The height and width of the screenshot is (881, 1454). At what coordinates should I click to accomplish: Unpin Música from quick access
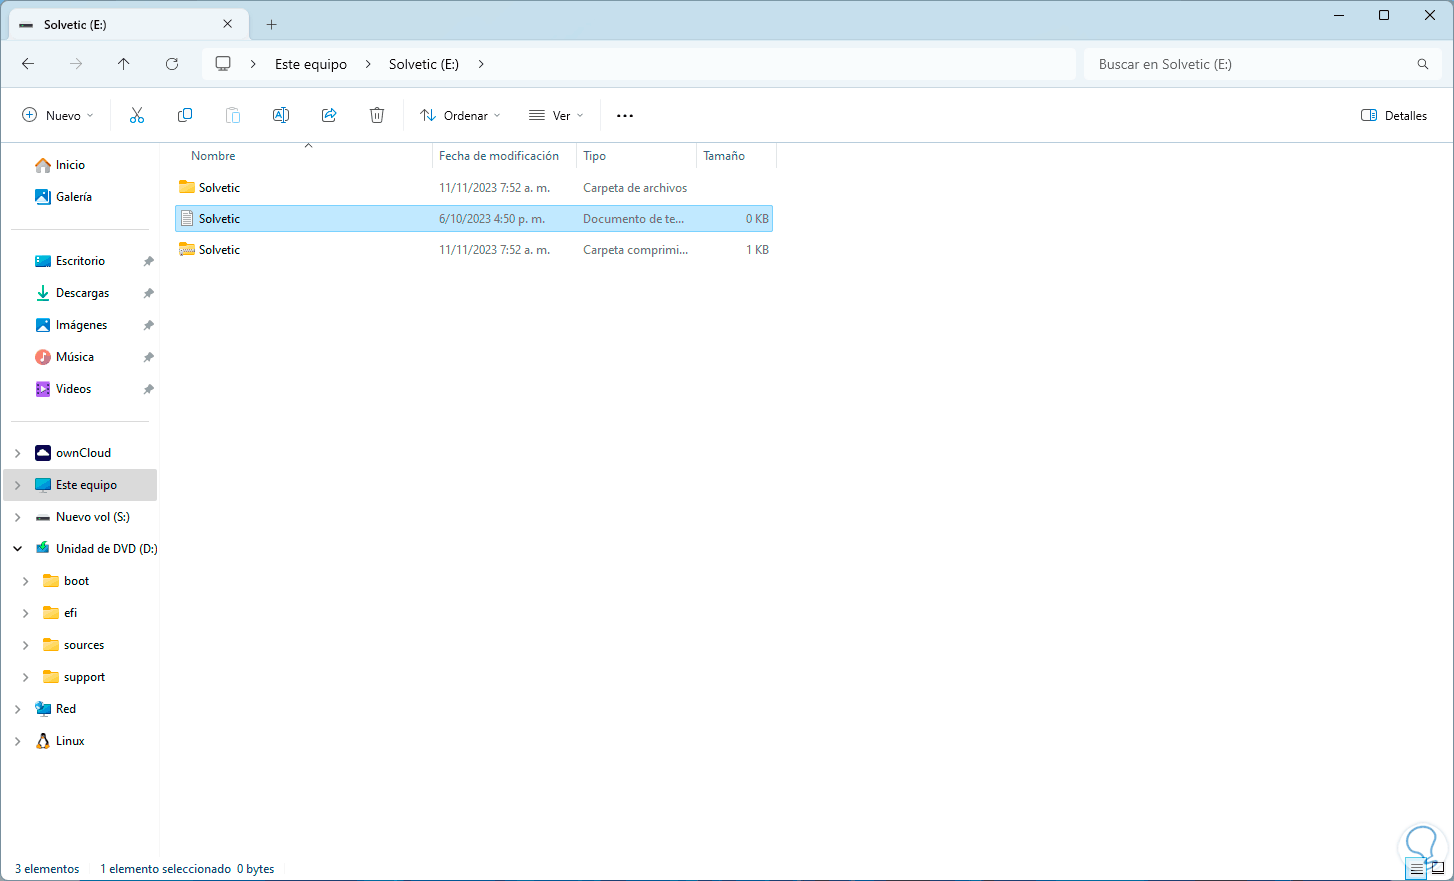(x=148, y=357)
